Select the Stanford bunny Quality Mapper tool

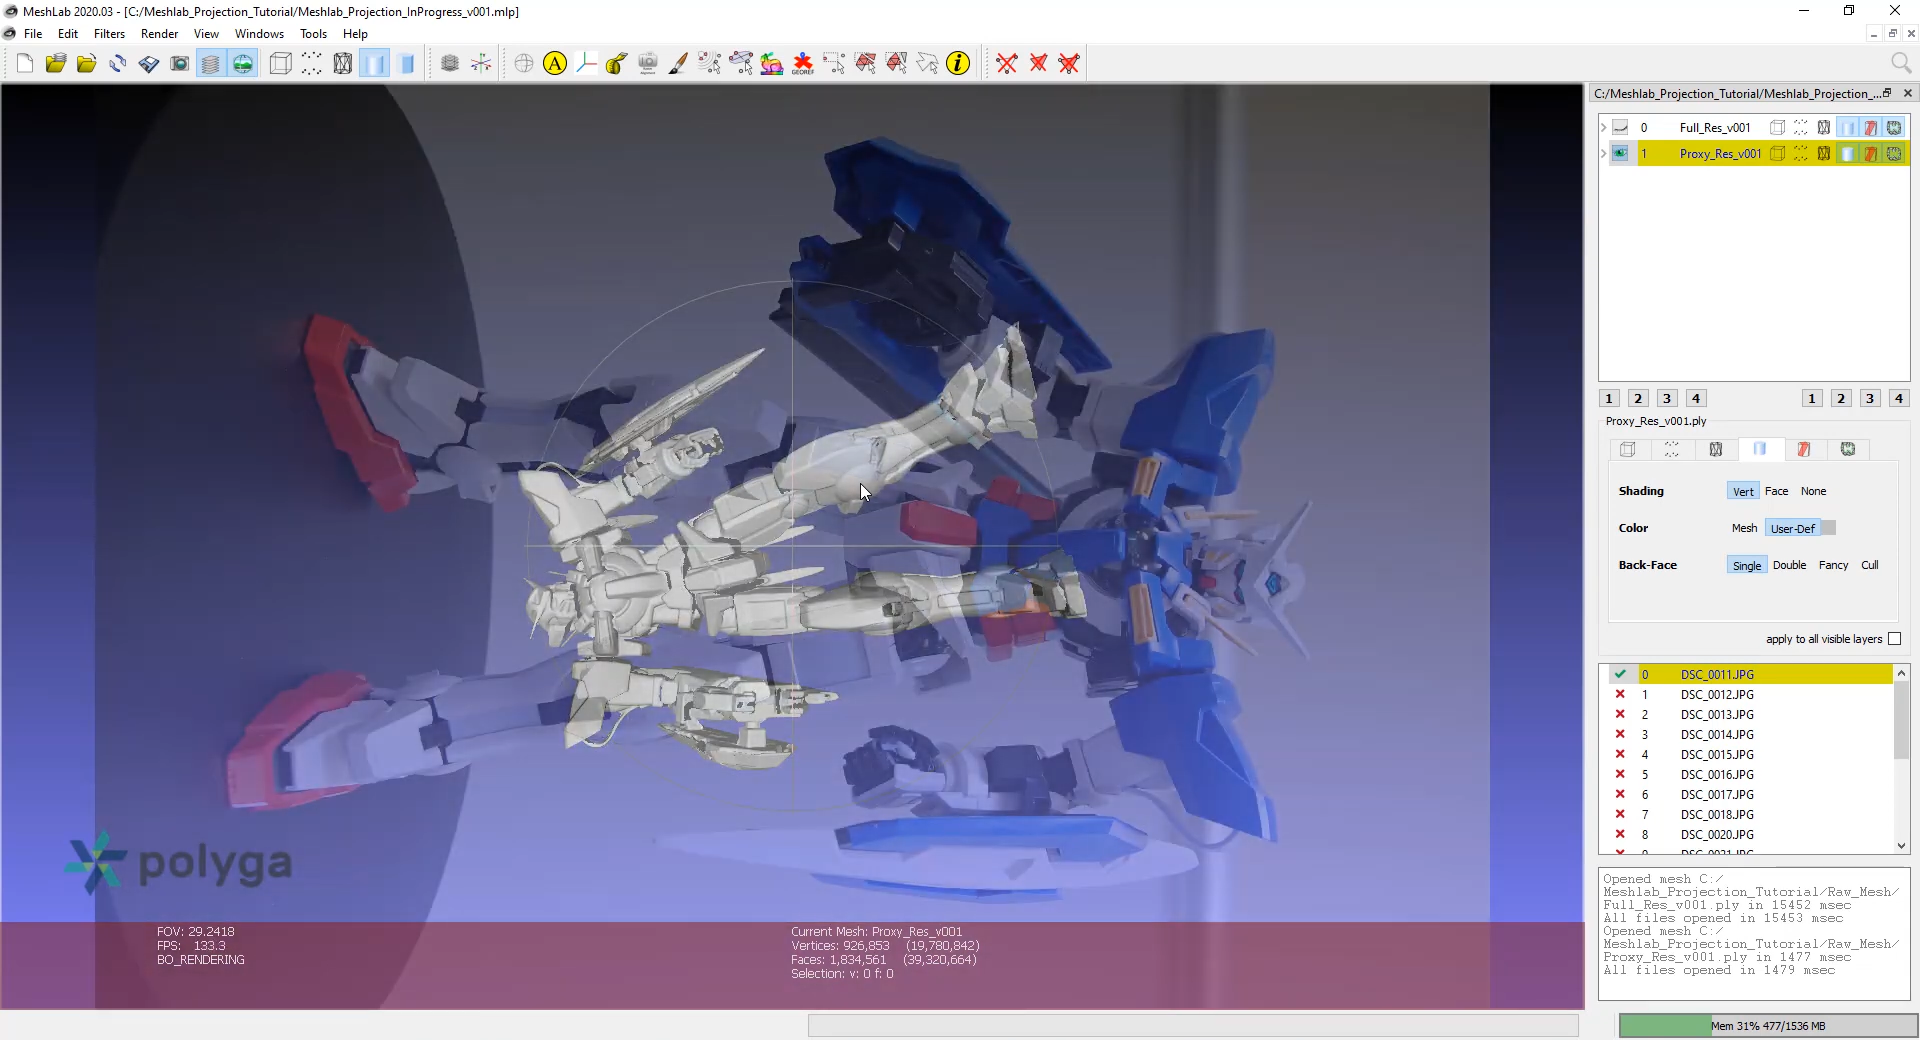pyautogui.click(x=772, y=64)
